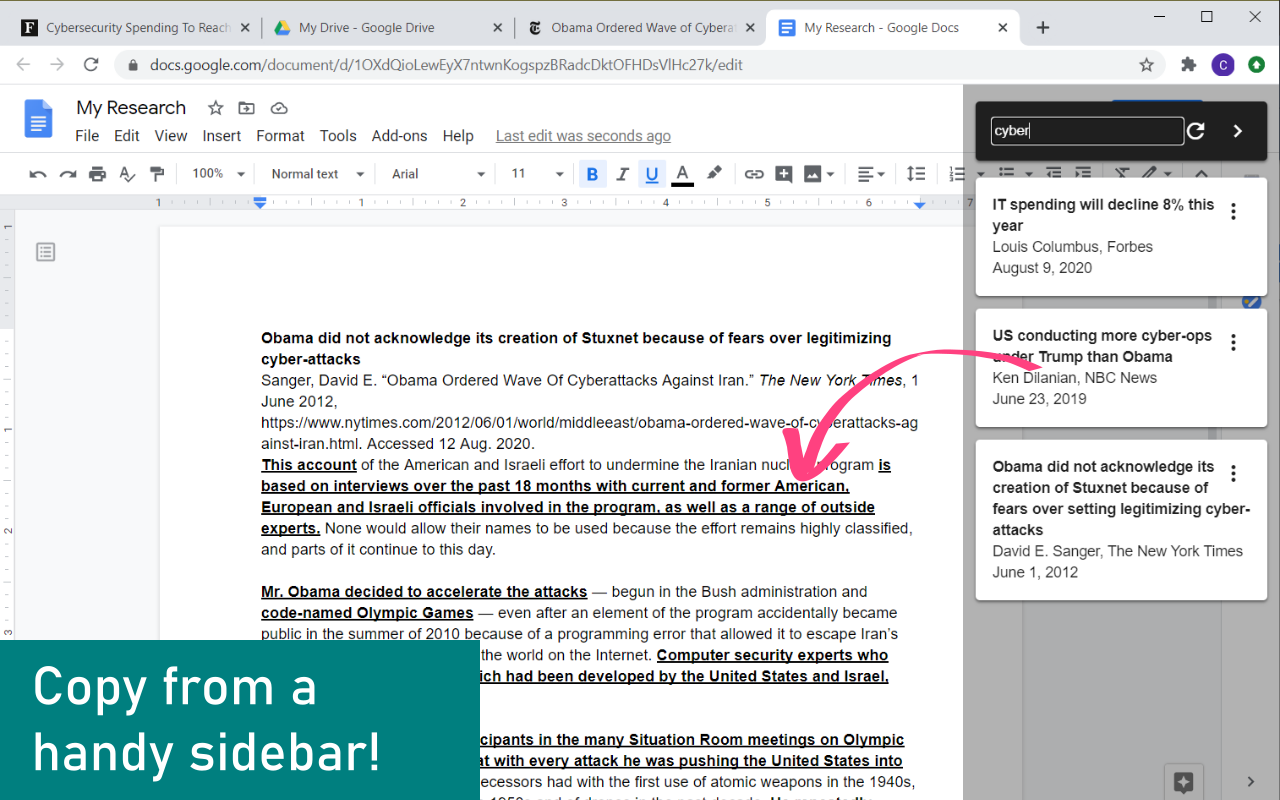1280x800 pixels.
Task: Click the Undo icon in Docs toolbar
Action: pos(38,174)
